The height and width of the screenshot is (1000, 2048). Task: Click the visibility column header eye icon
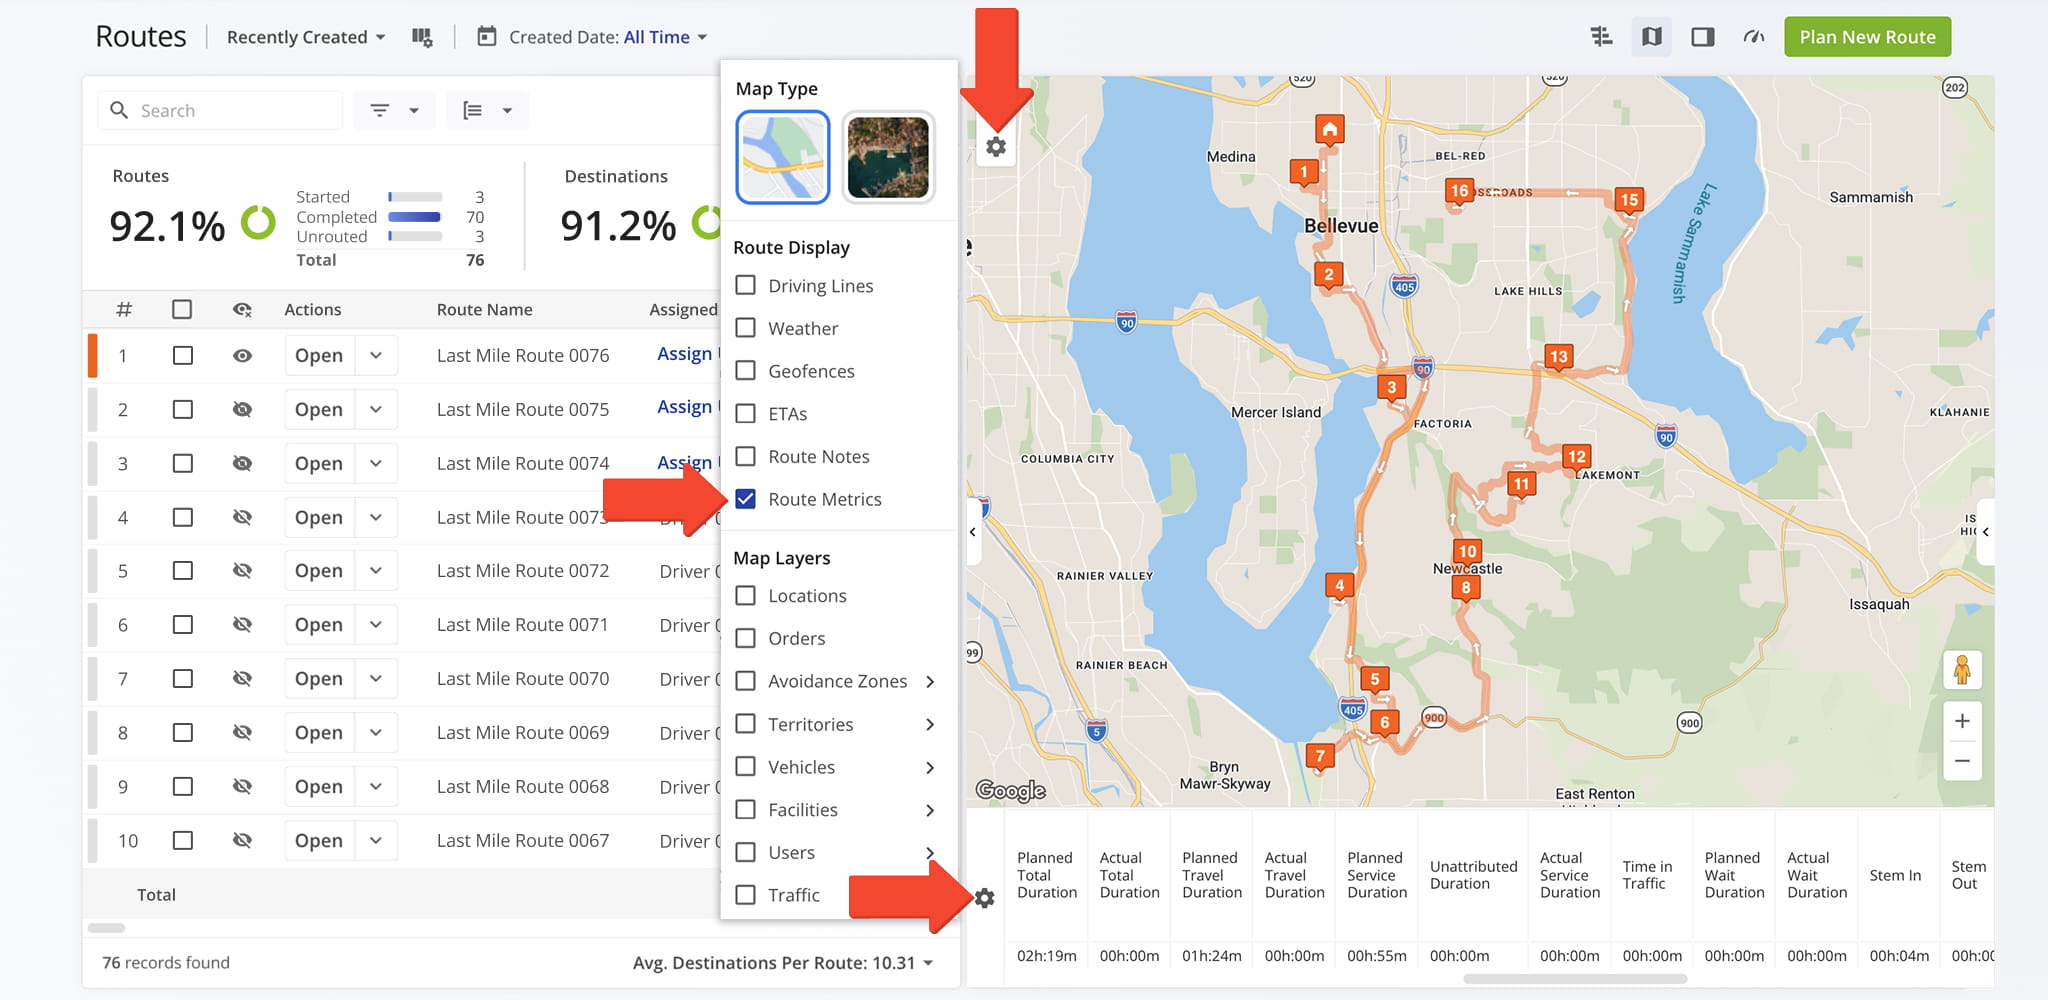[x=242, y=310]
